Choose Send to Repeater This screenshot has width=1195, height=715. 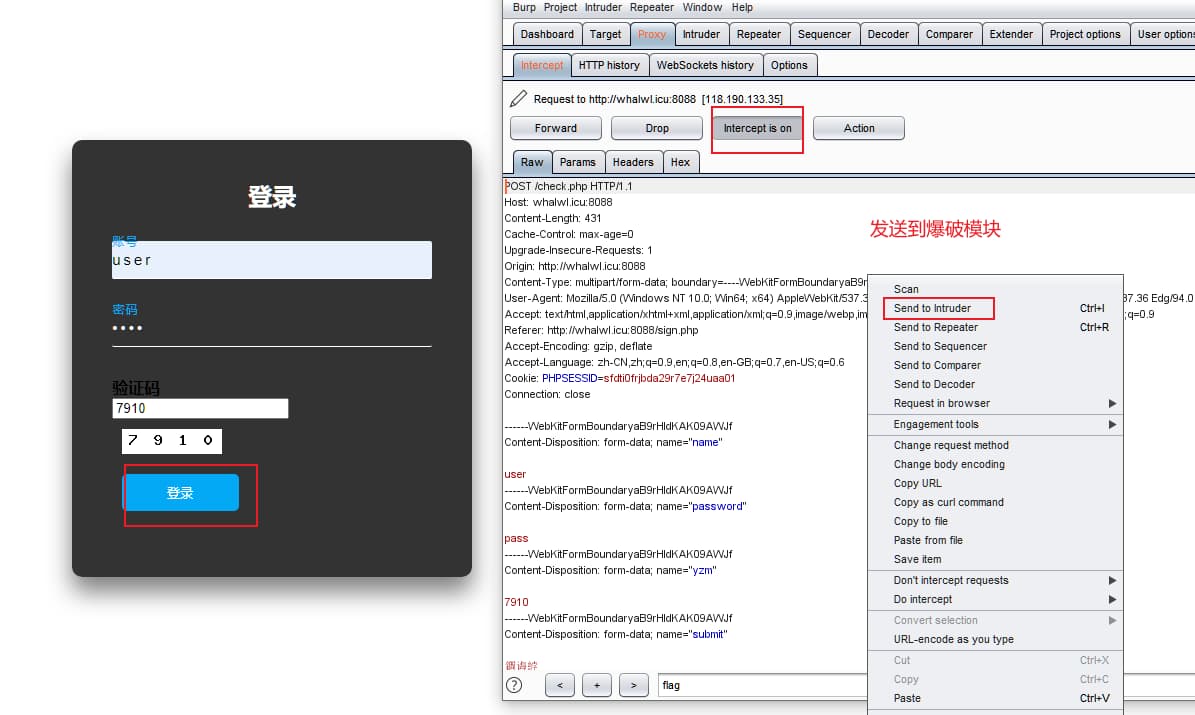(x=995, y=327)
